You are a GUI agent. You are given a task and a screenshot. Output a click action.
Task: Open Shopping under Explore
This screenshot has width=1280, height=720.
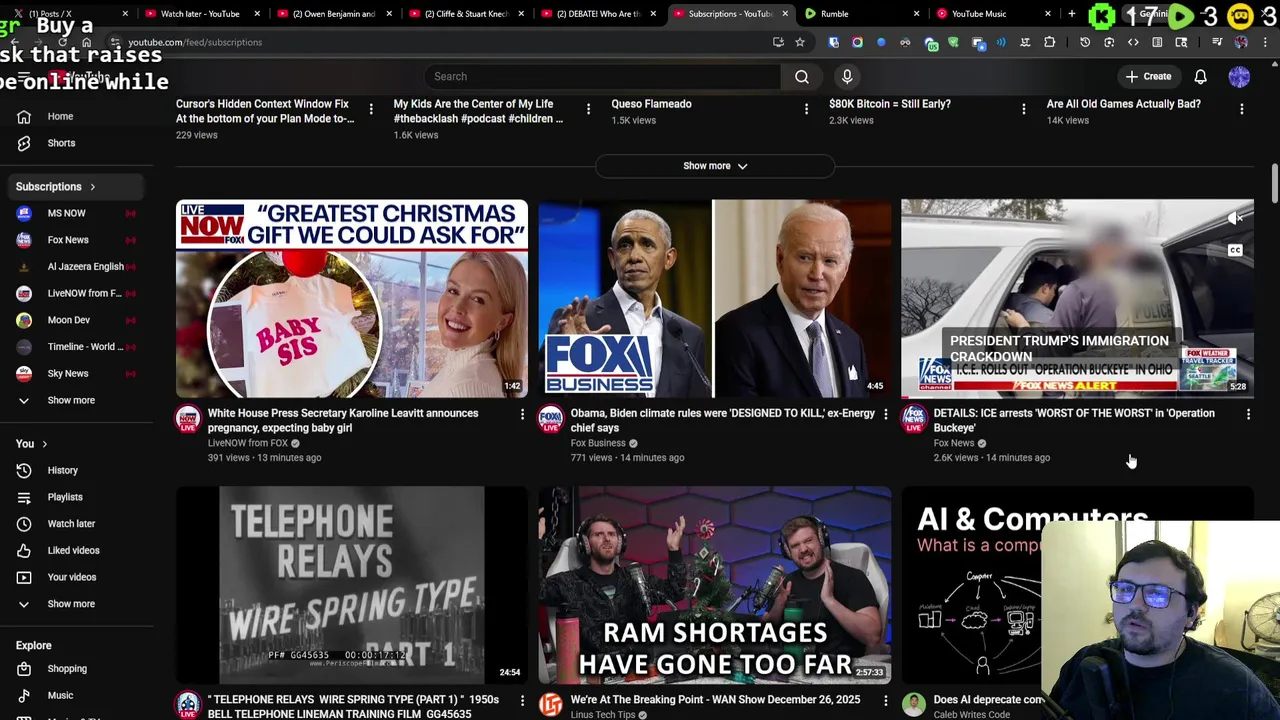(x=78, y=668)
